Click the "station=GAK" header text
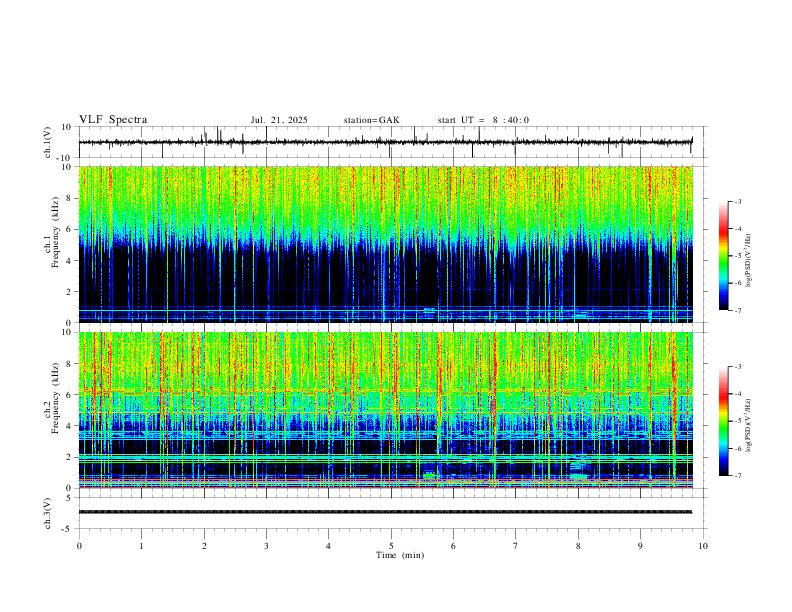Image resolution: width=792 pixels, height=612 pixels. tap(371, 120)
